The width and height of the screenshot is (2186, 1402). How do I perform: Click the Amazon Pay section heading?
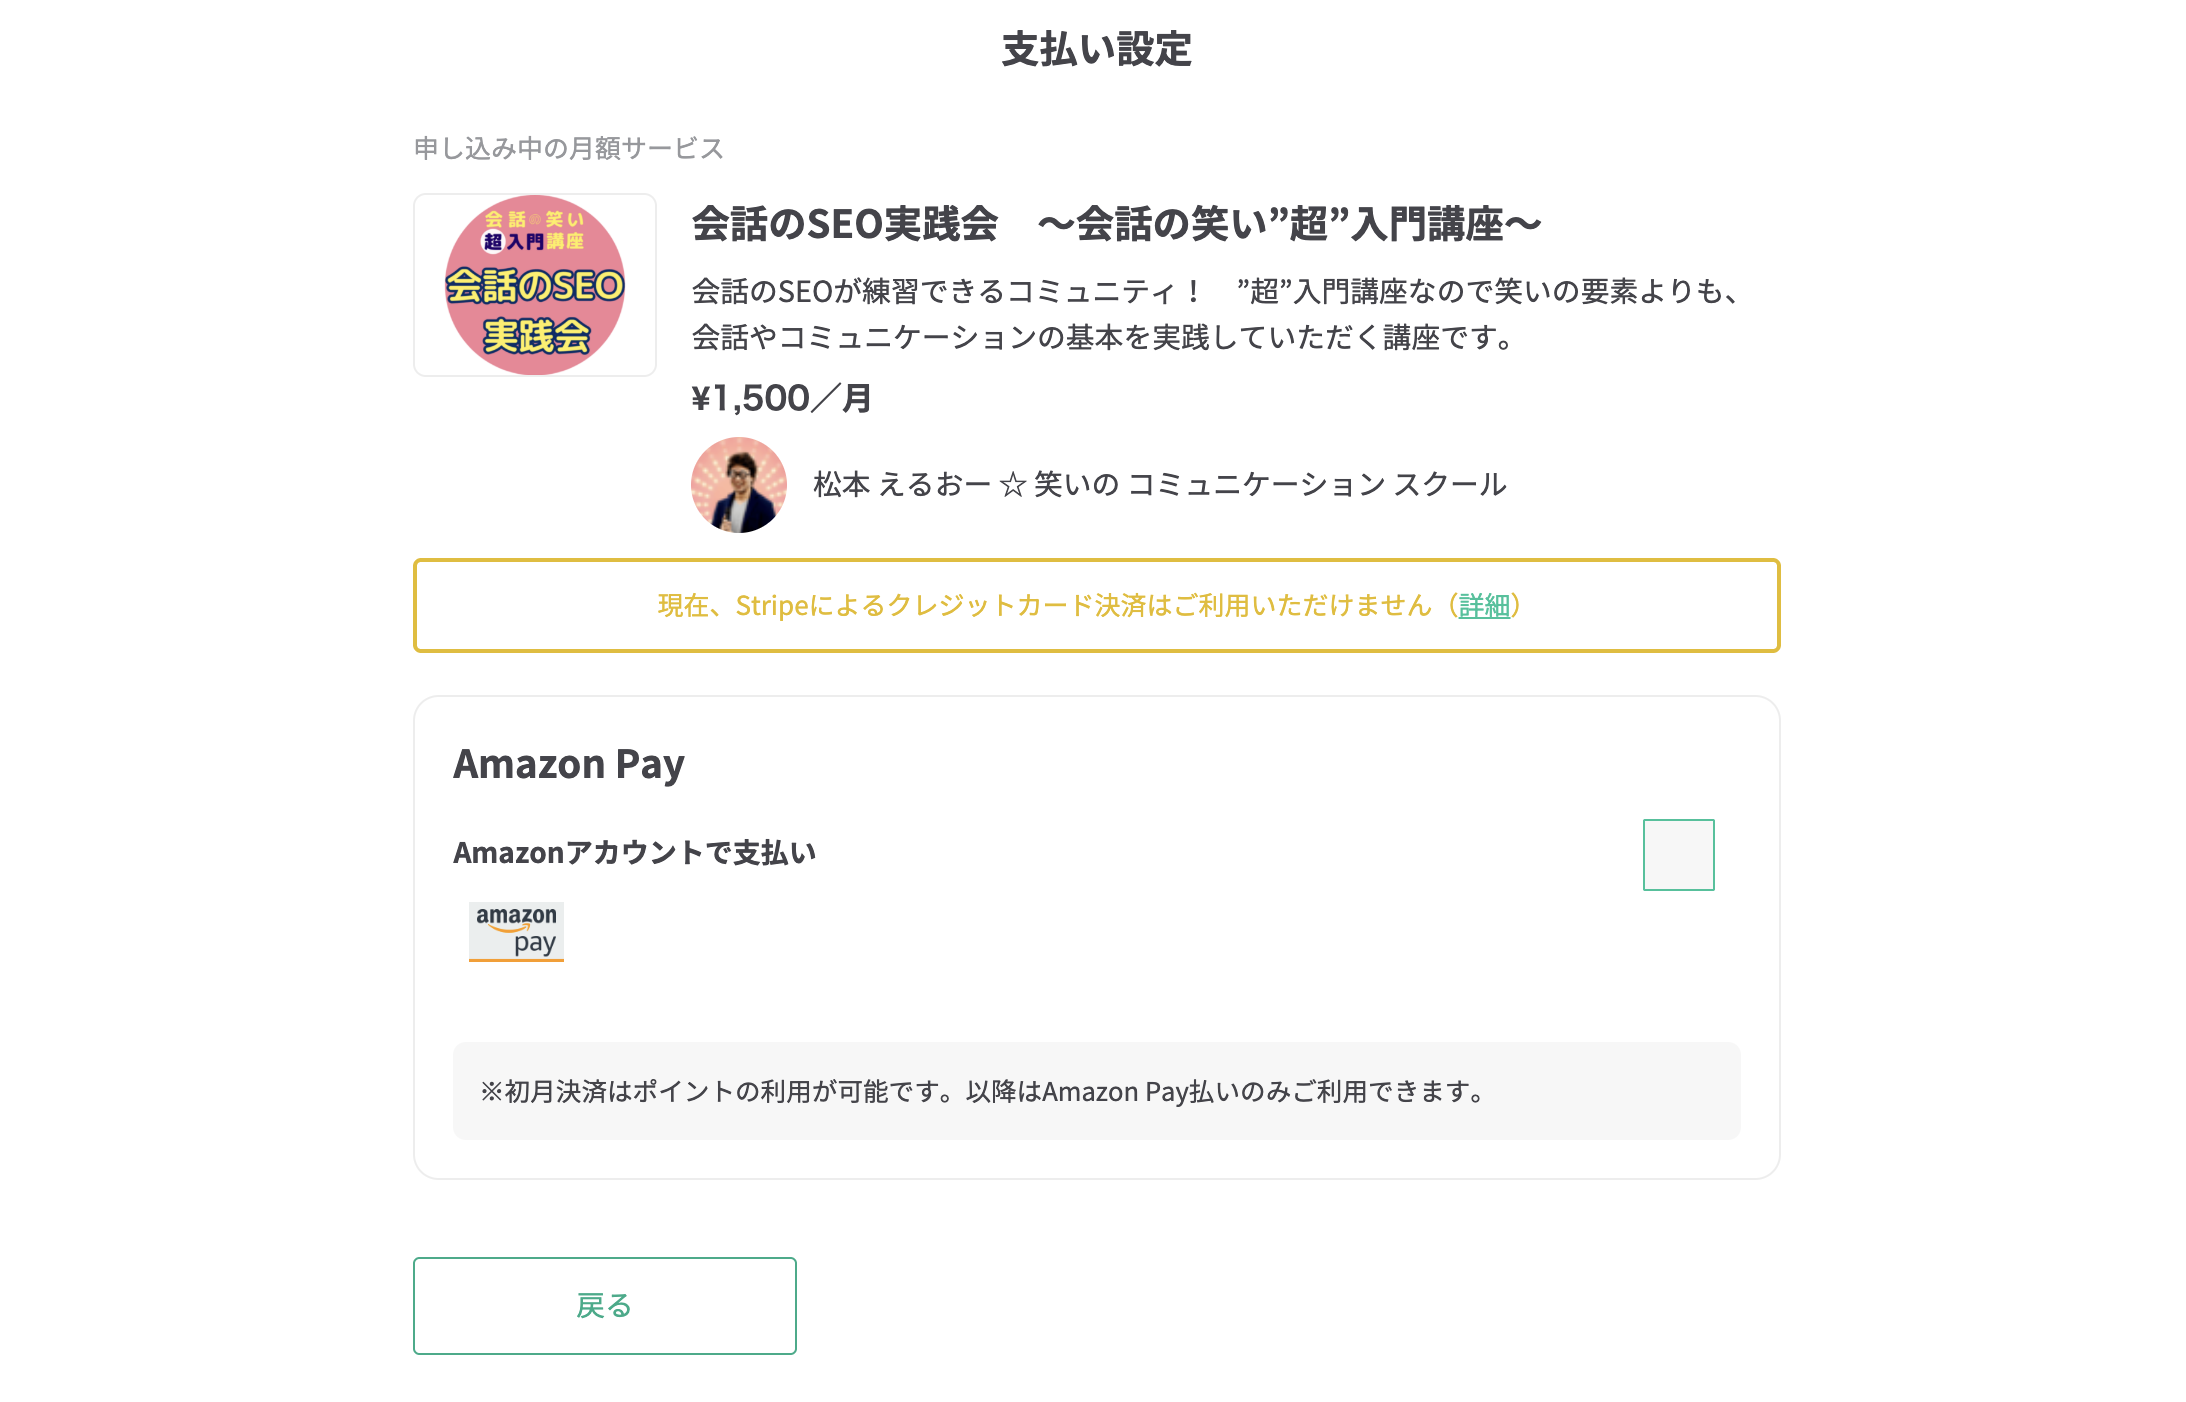568,764
